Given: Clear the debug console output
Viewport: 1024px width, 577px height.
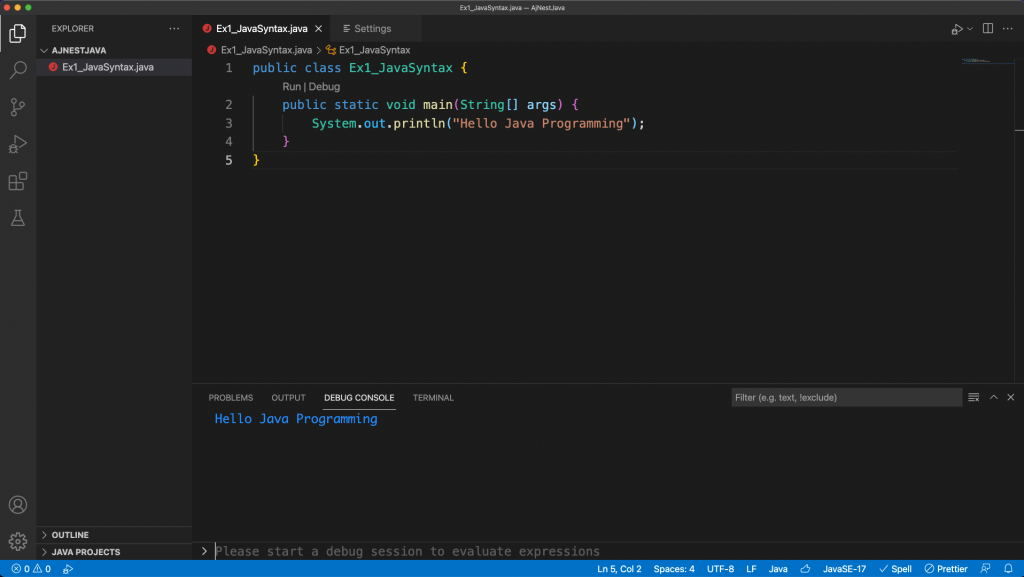Looking at the screenshot, I should click(x=974, y=397).
